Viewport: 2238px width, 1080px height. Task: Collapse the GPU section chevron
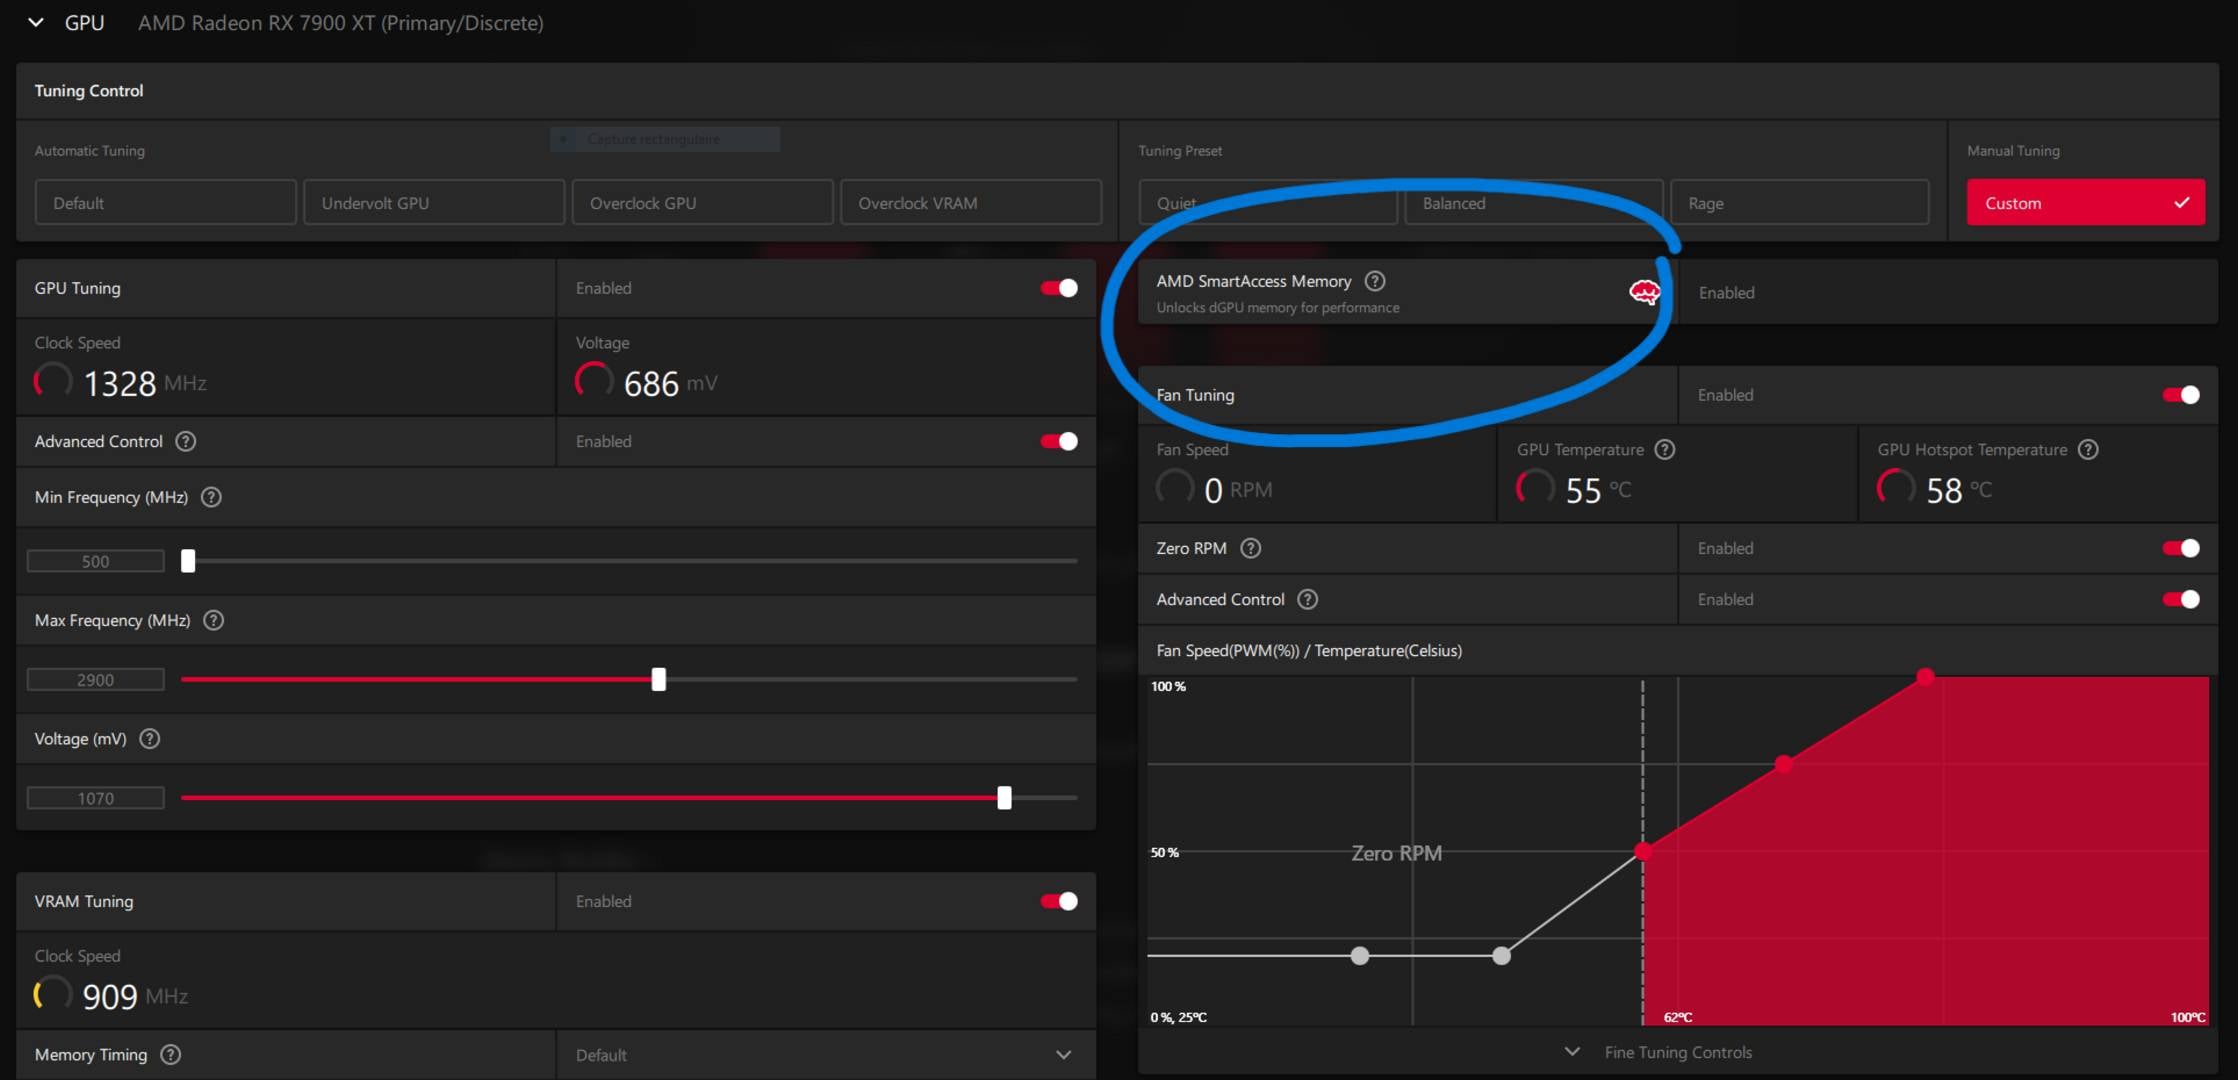point(35,22)
